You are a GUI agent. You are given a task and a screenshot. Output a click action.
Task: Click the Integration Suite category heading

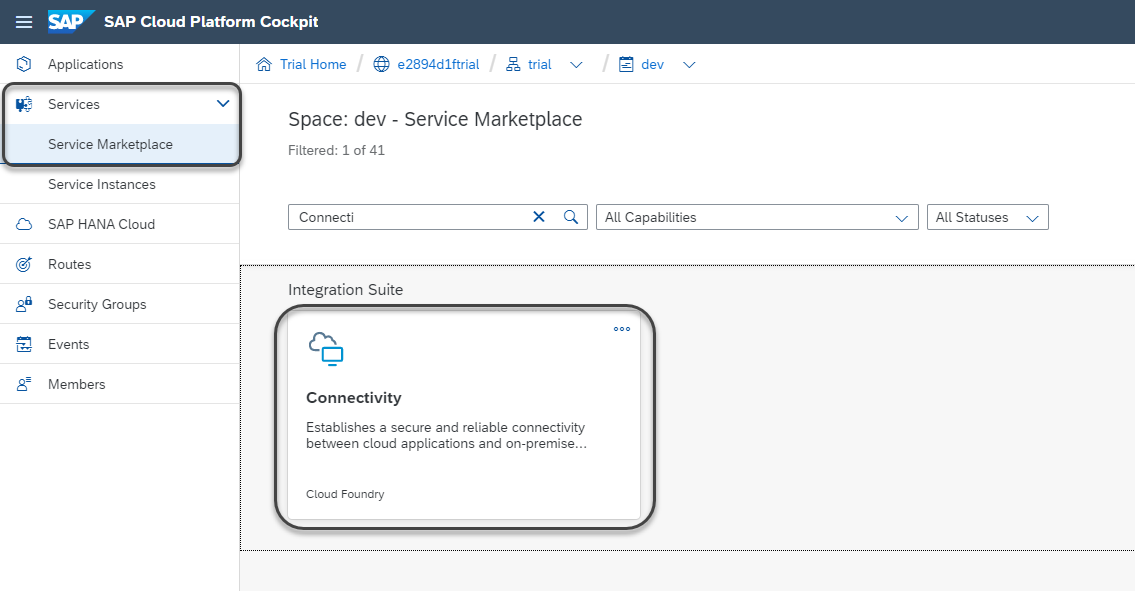pos(345,290)
